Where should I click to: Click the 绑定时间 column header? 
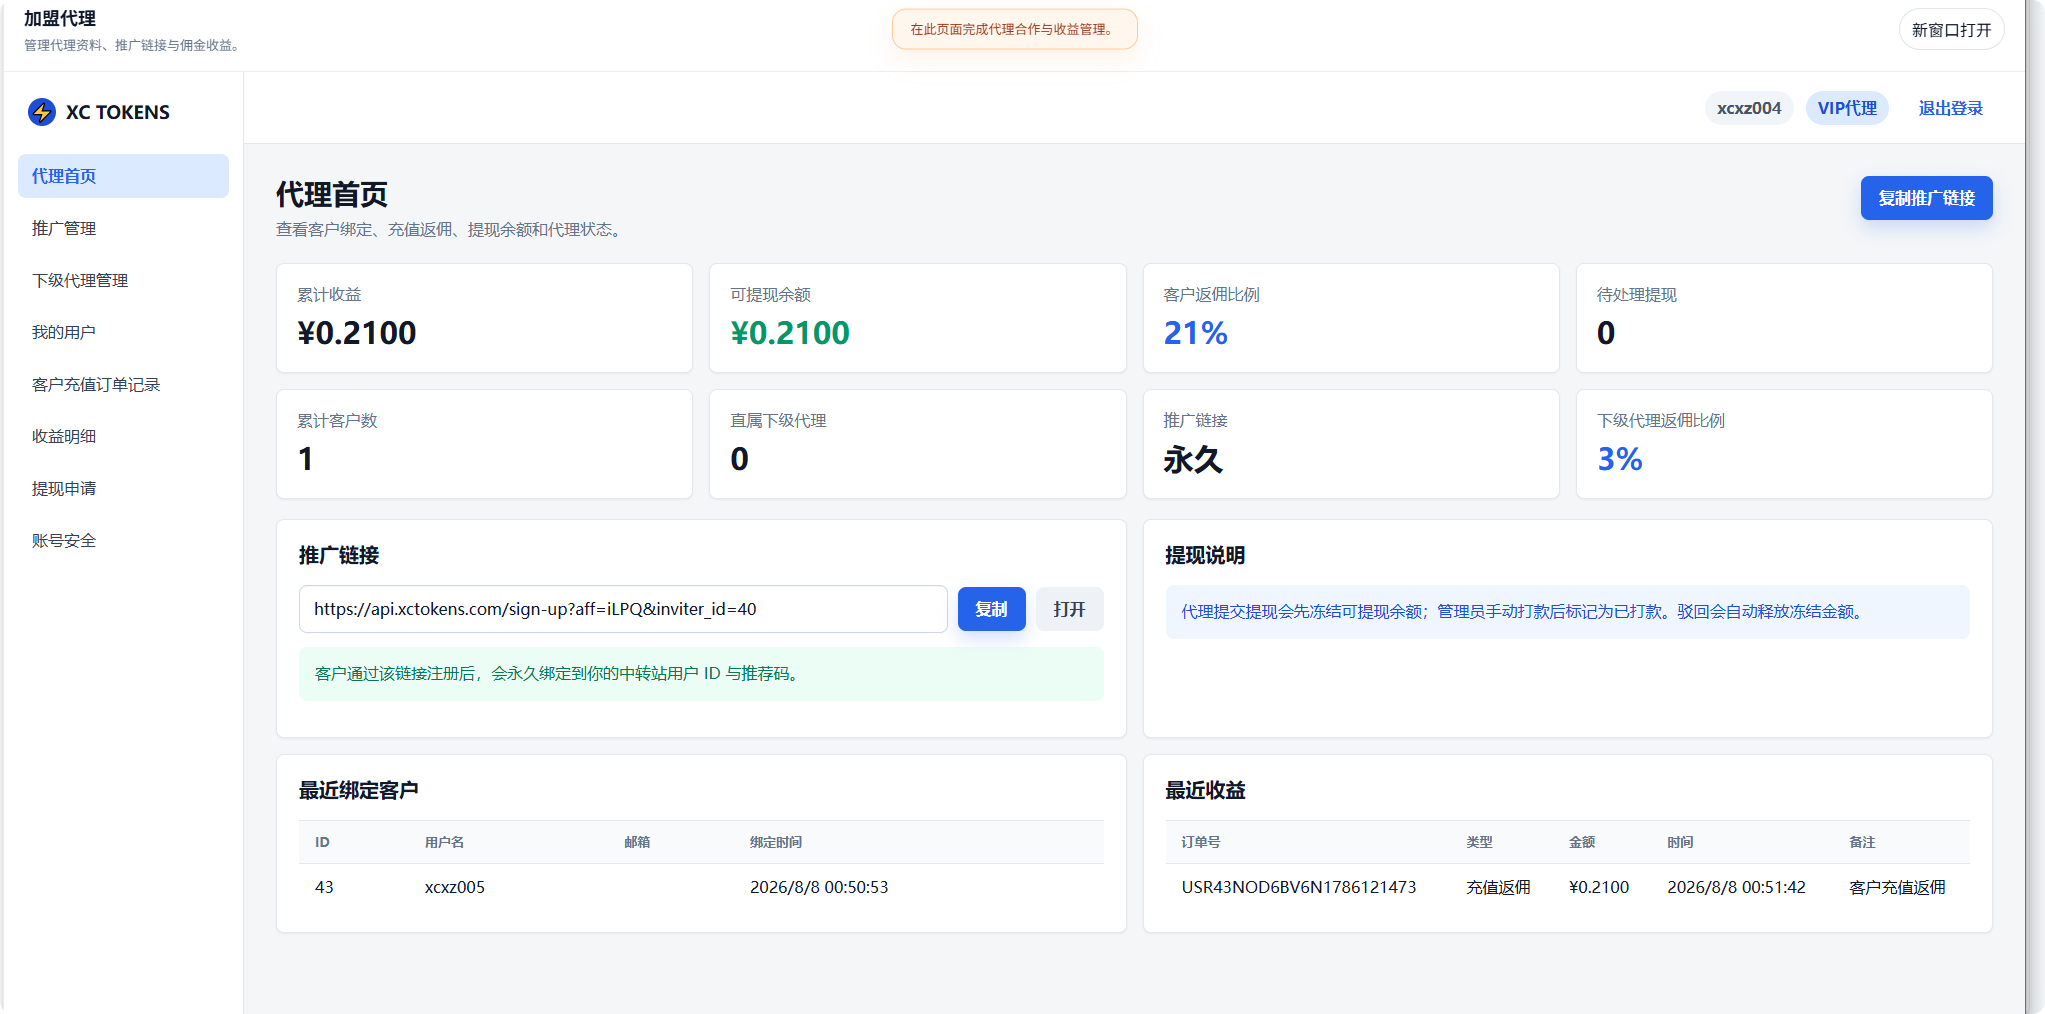[x=776, y=842]
